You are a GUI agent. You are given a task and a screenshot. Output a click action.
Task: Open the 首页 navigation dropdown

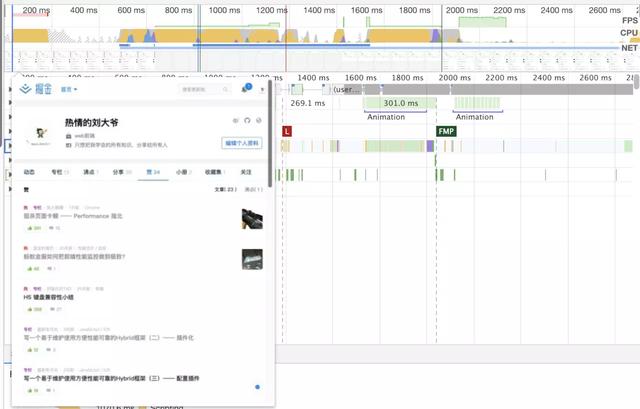click(69, 89)
